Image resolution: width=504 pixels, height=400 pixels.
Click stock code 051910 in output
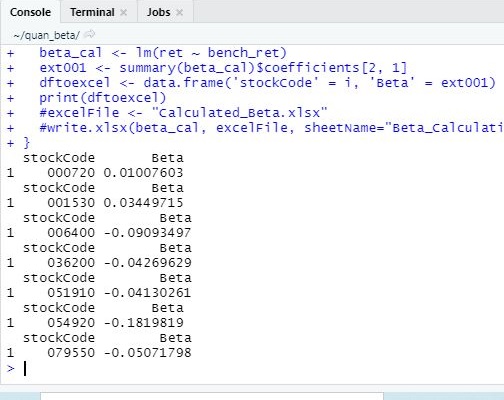tap(71, 293)
